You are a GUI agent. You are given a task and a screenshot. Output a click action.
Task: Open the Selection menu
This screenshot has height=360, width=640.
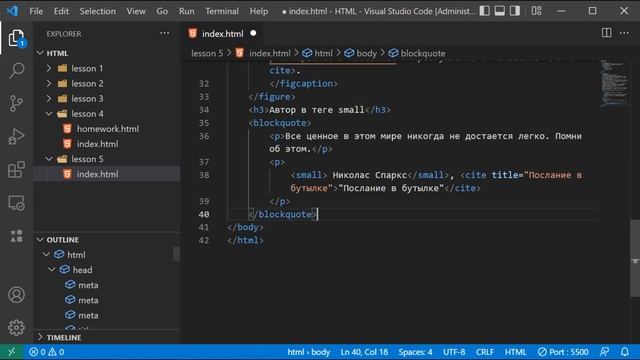point(98,11)
